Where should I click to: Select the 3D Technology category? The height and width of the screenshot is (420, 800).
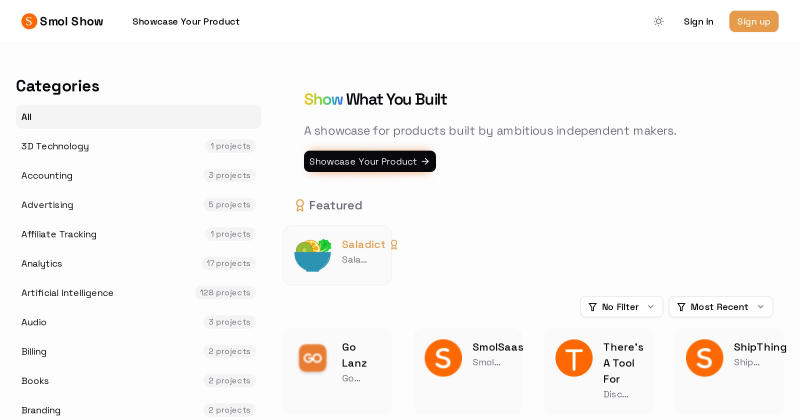[138, 146]
